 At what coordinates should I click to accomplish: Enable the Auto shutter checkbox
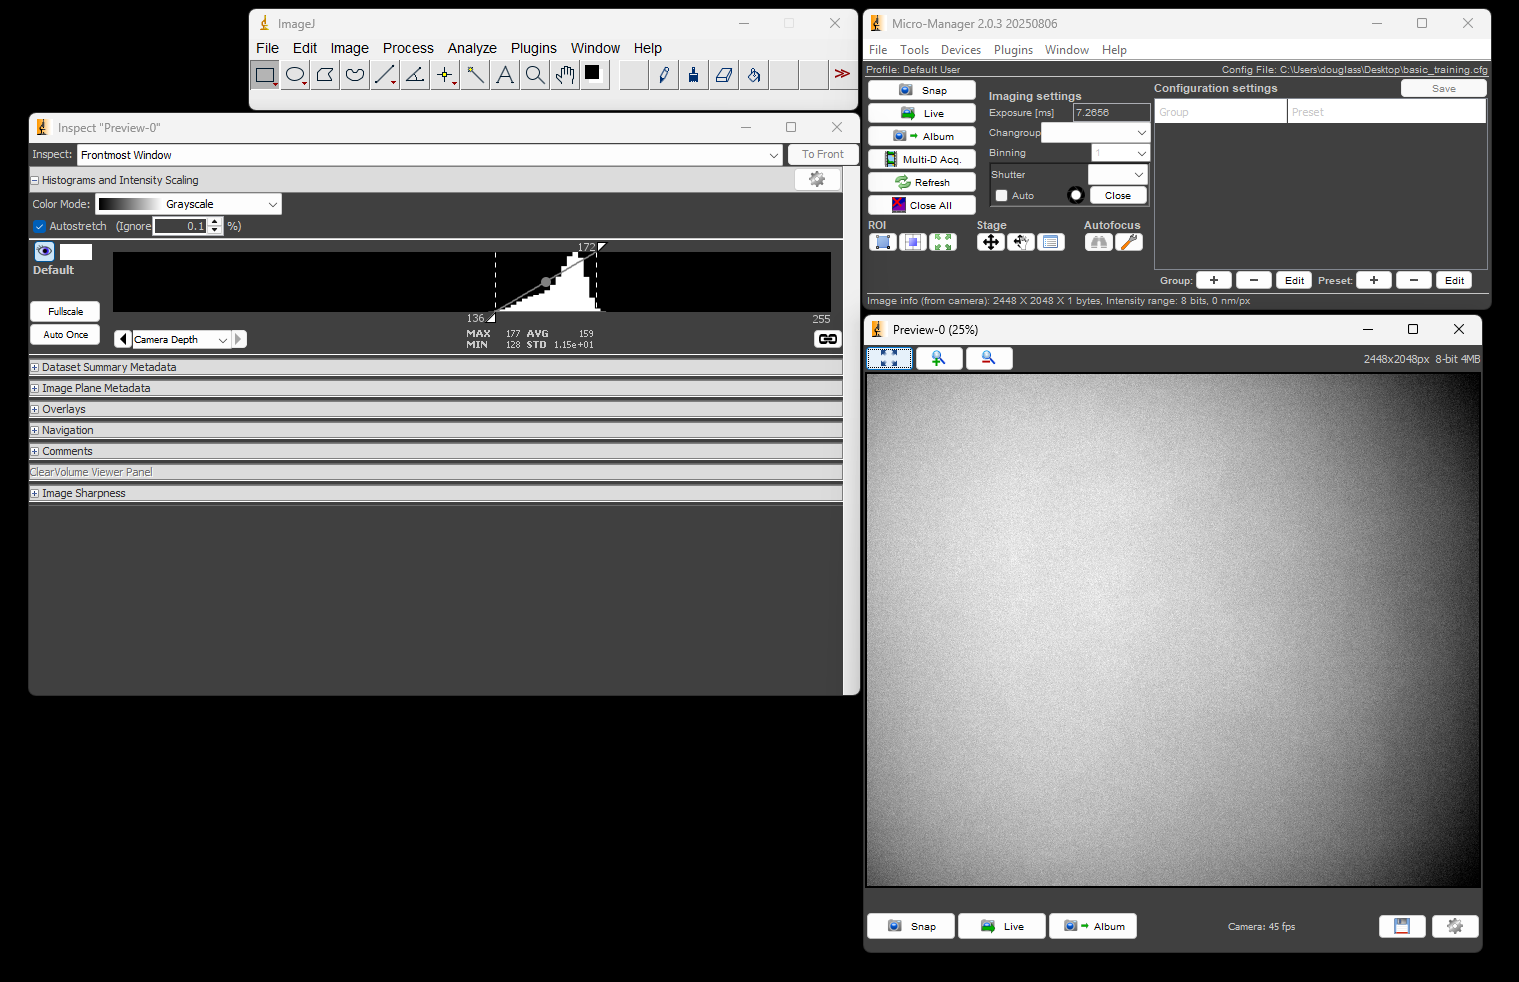pos(1002,196)
